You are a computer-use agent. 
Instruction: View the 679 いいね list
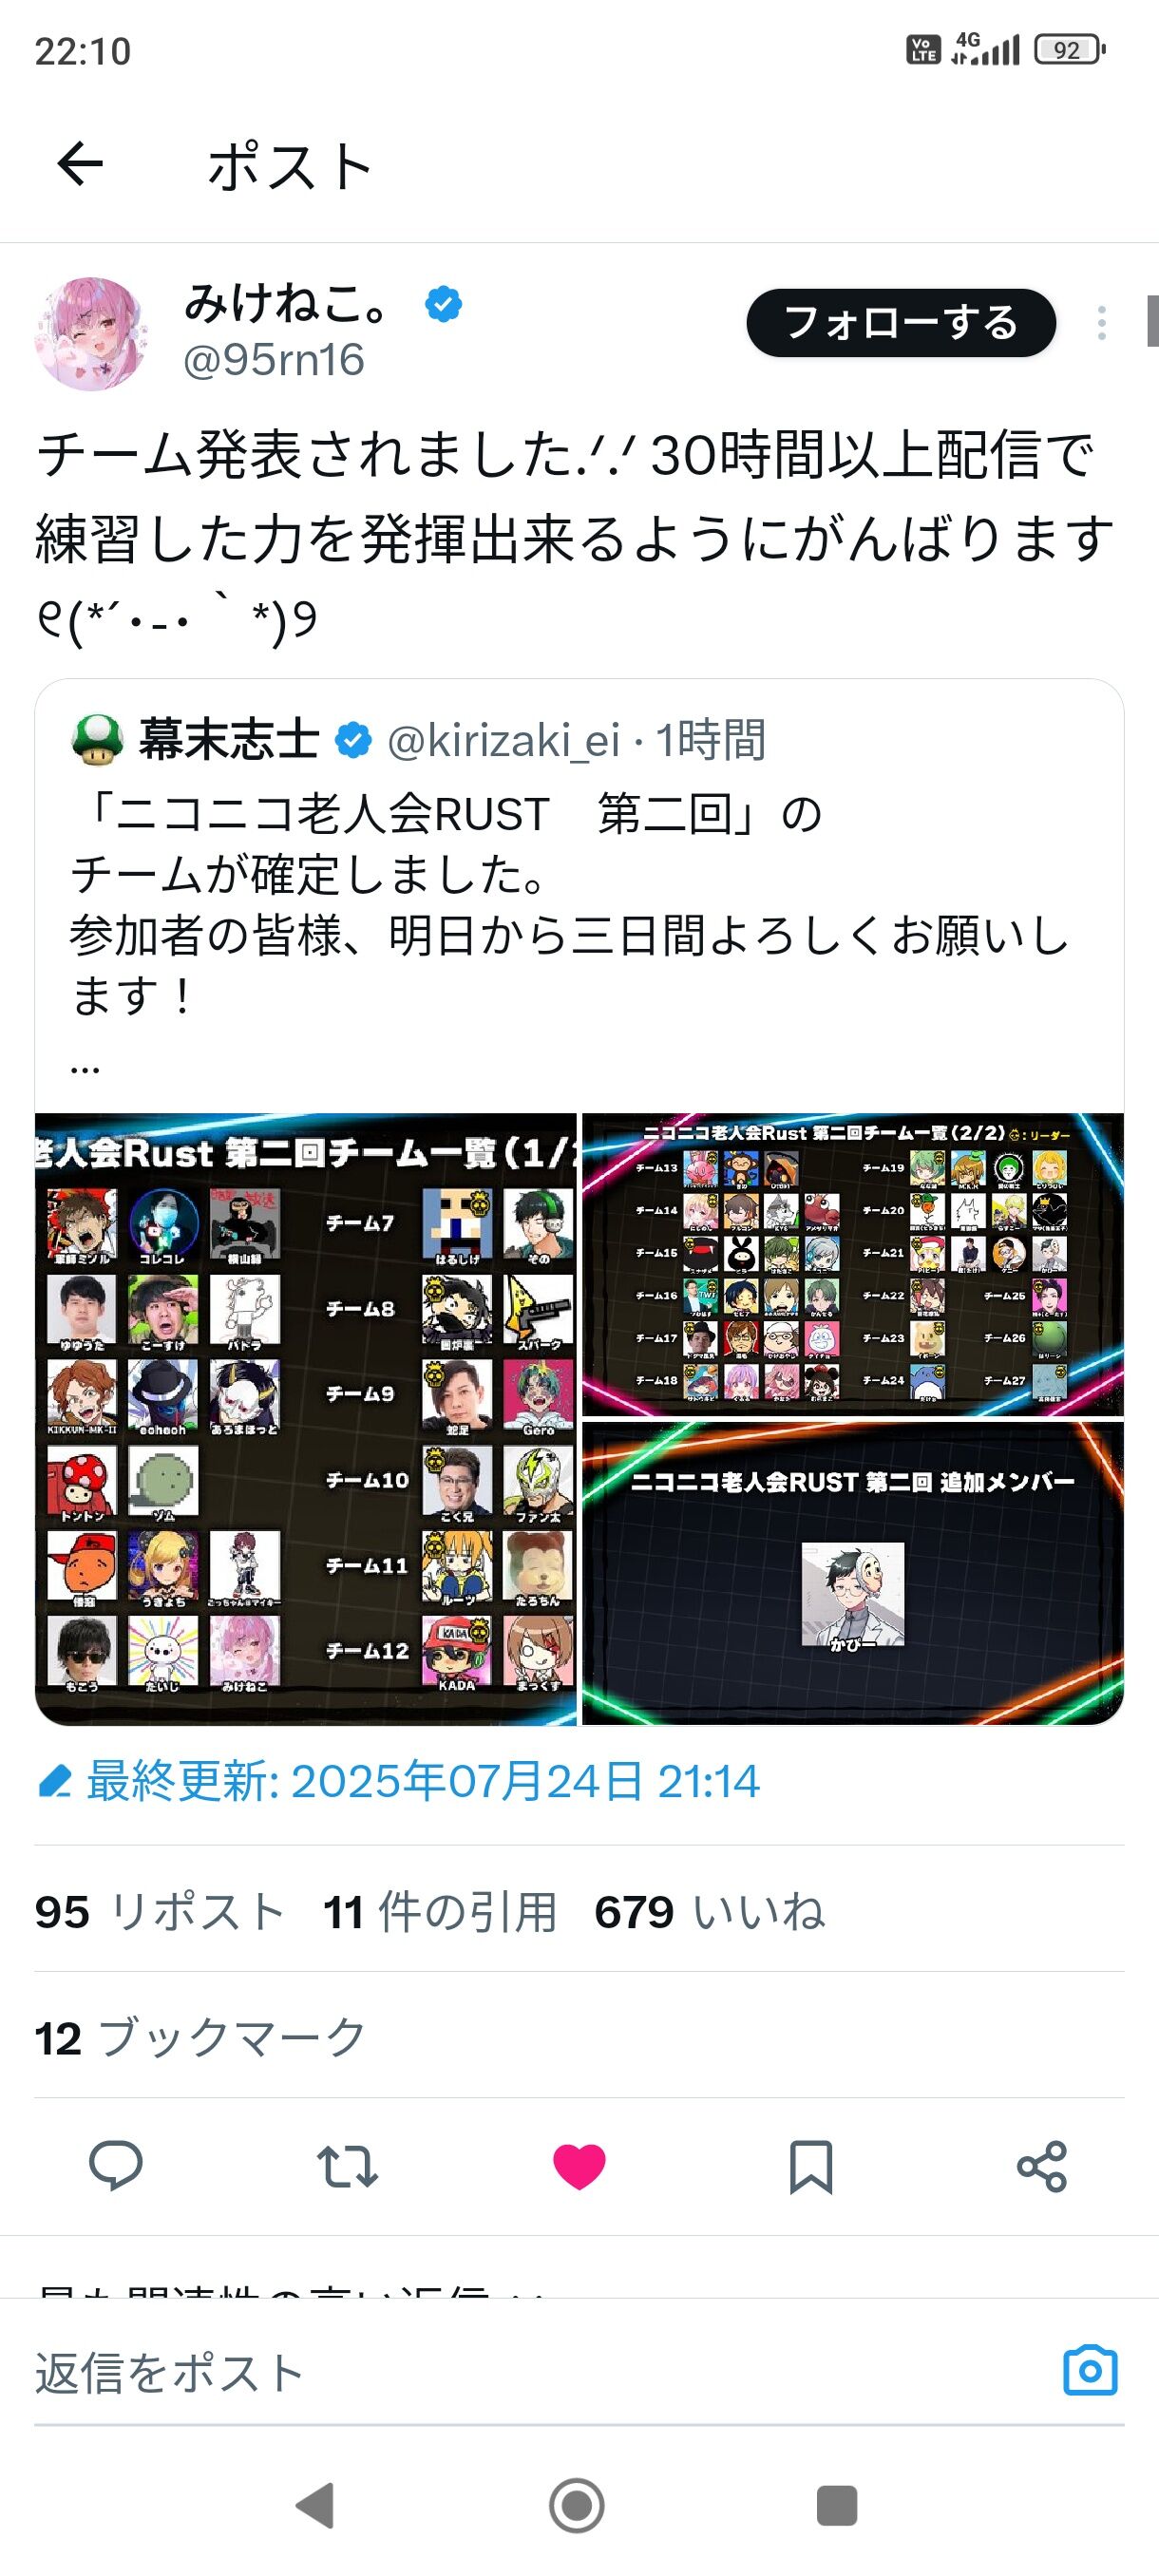709,1911
